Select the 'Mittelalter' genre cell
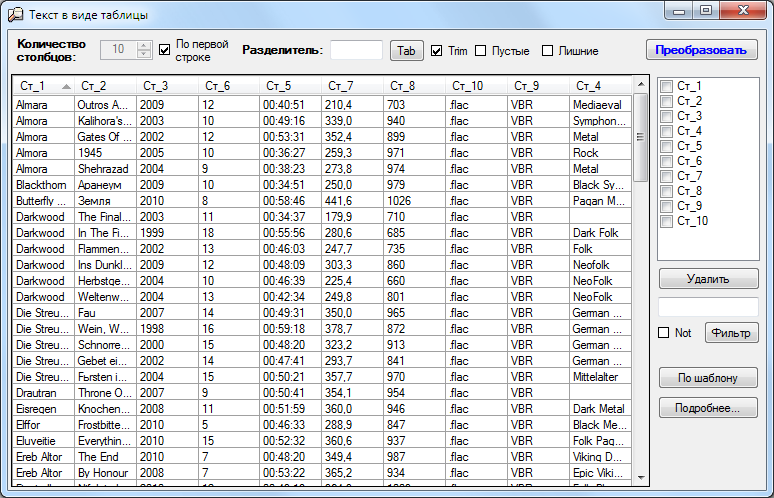 [600, 377]
